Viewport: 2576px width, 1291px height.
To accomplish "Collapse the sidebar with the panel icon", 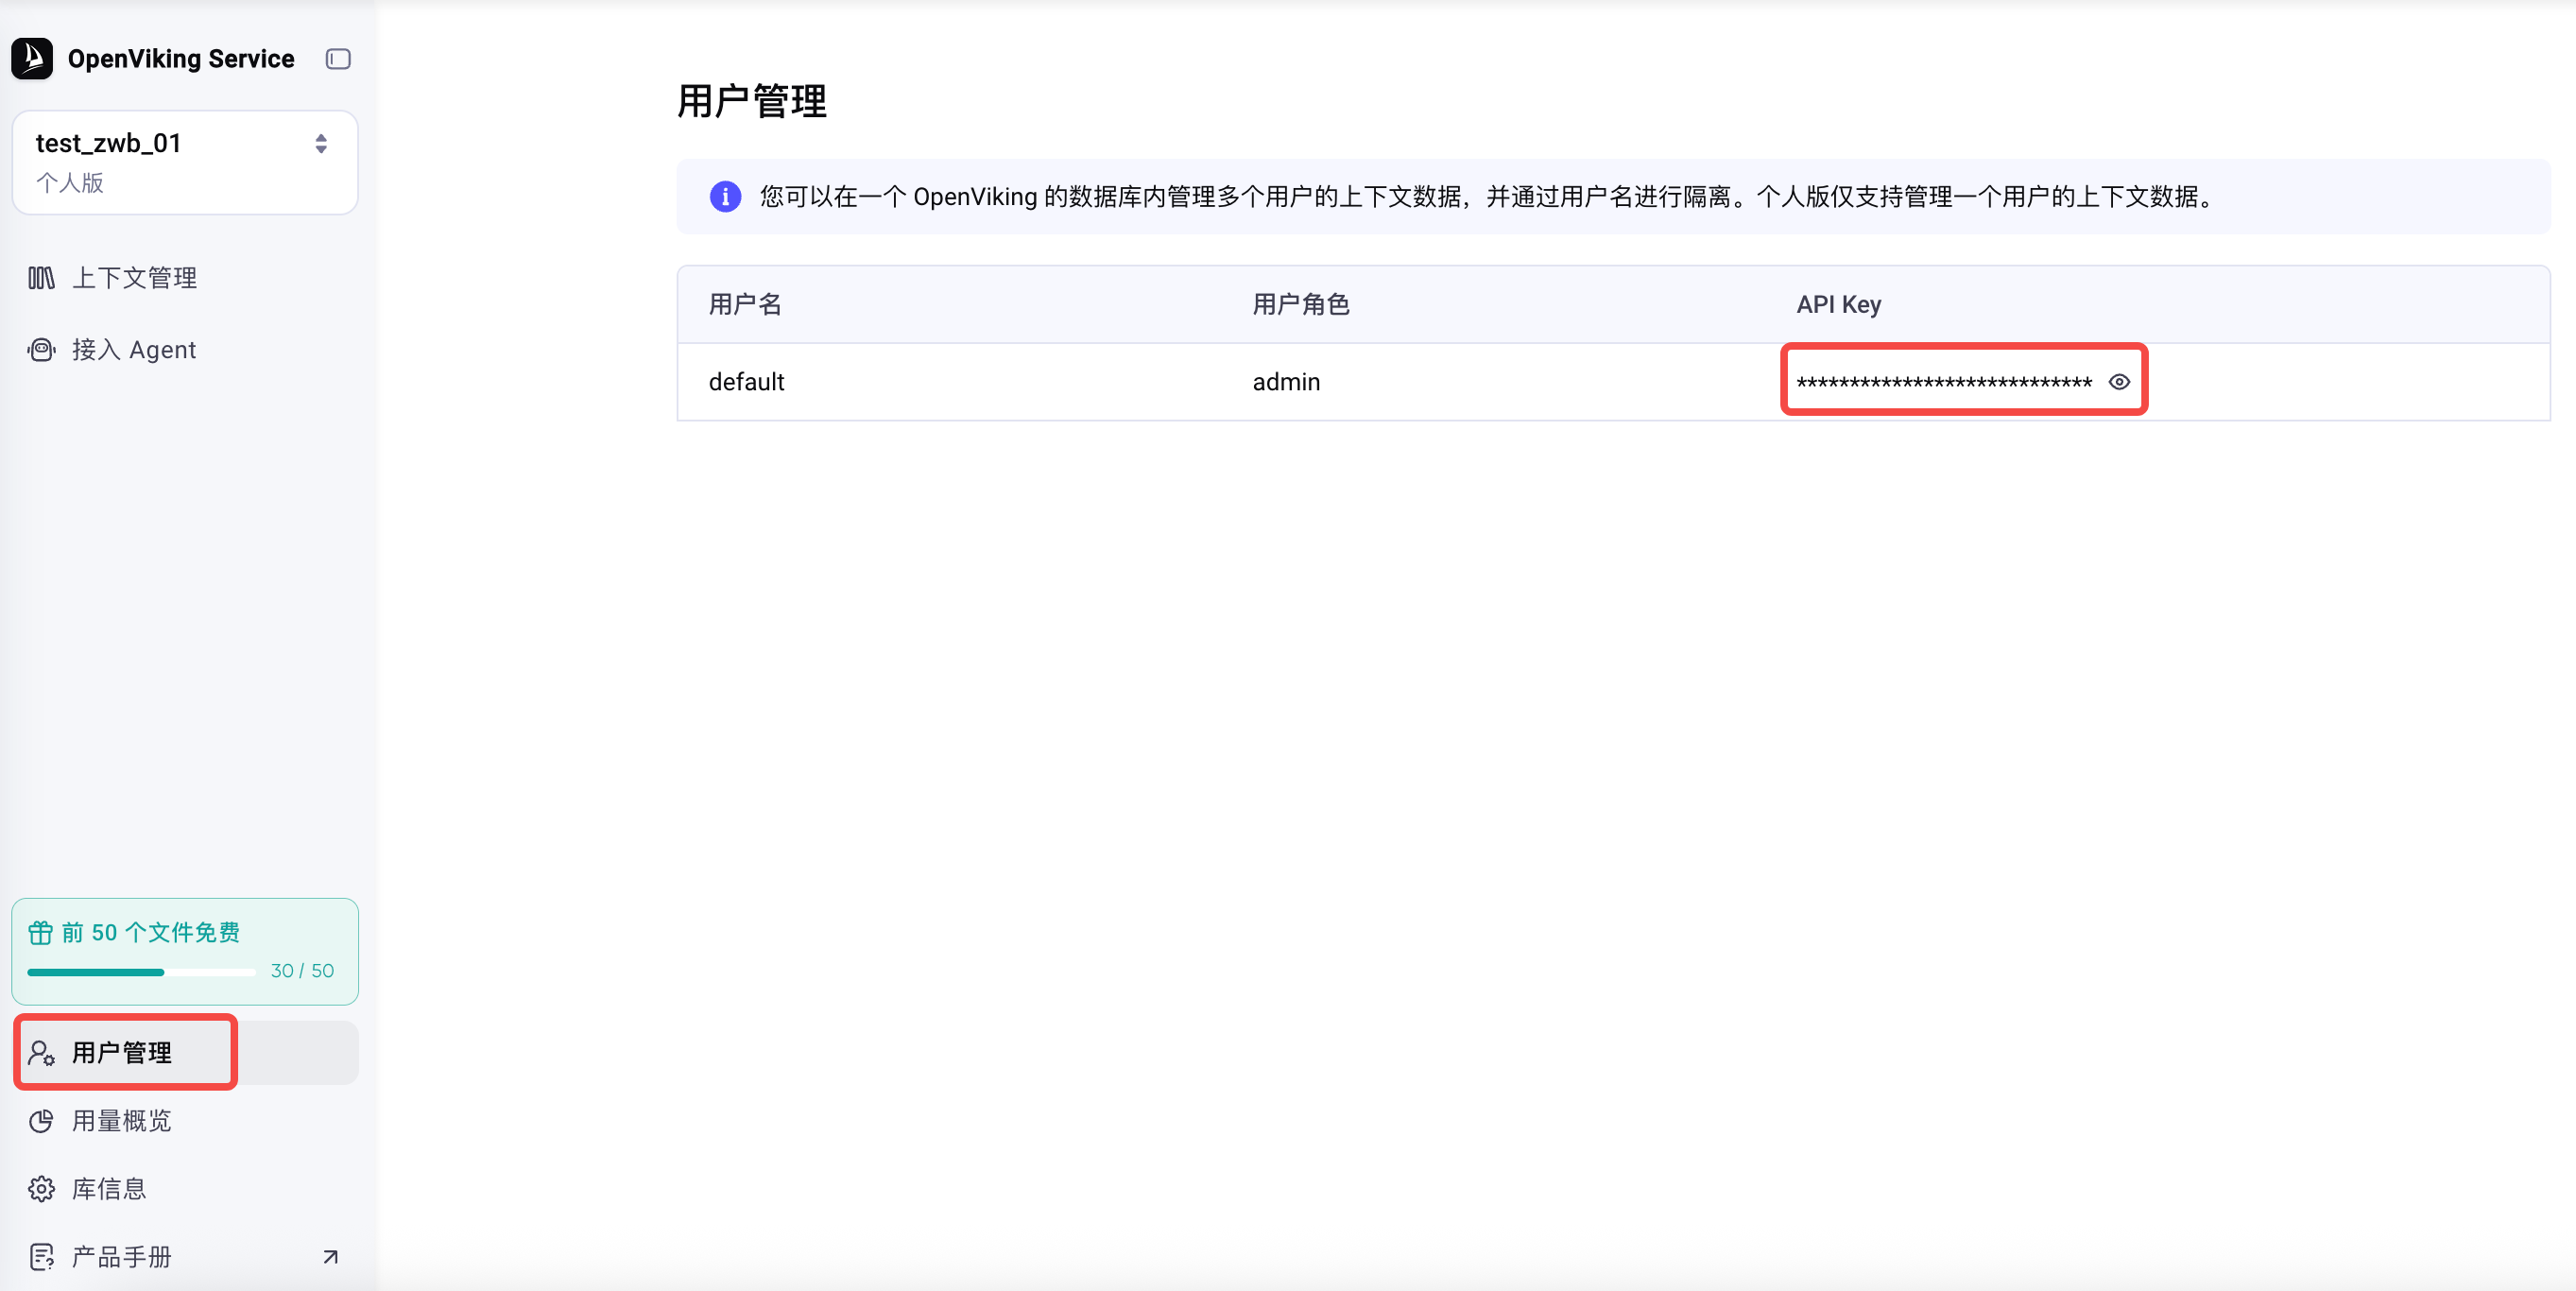I will click(338, 59).
